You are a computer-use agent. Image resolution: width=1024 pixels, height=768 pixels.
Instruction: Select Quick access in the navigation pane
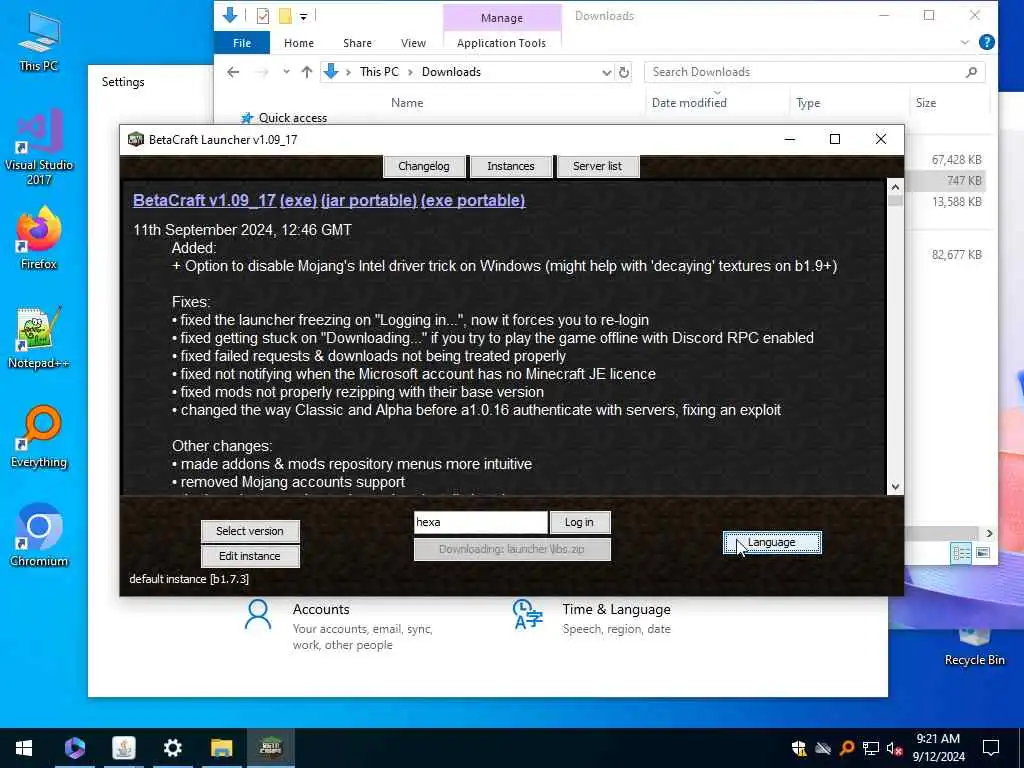293,118
